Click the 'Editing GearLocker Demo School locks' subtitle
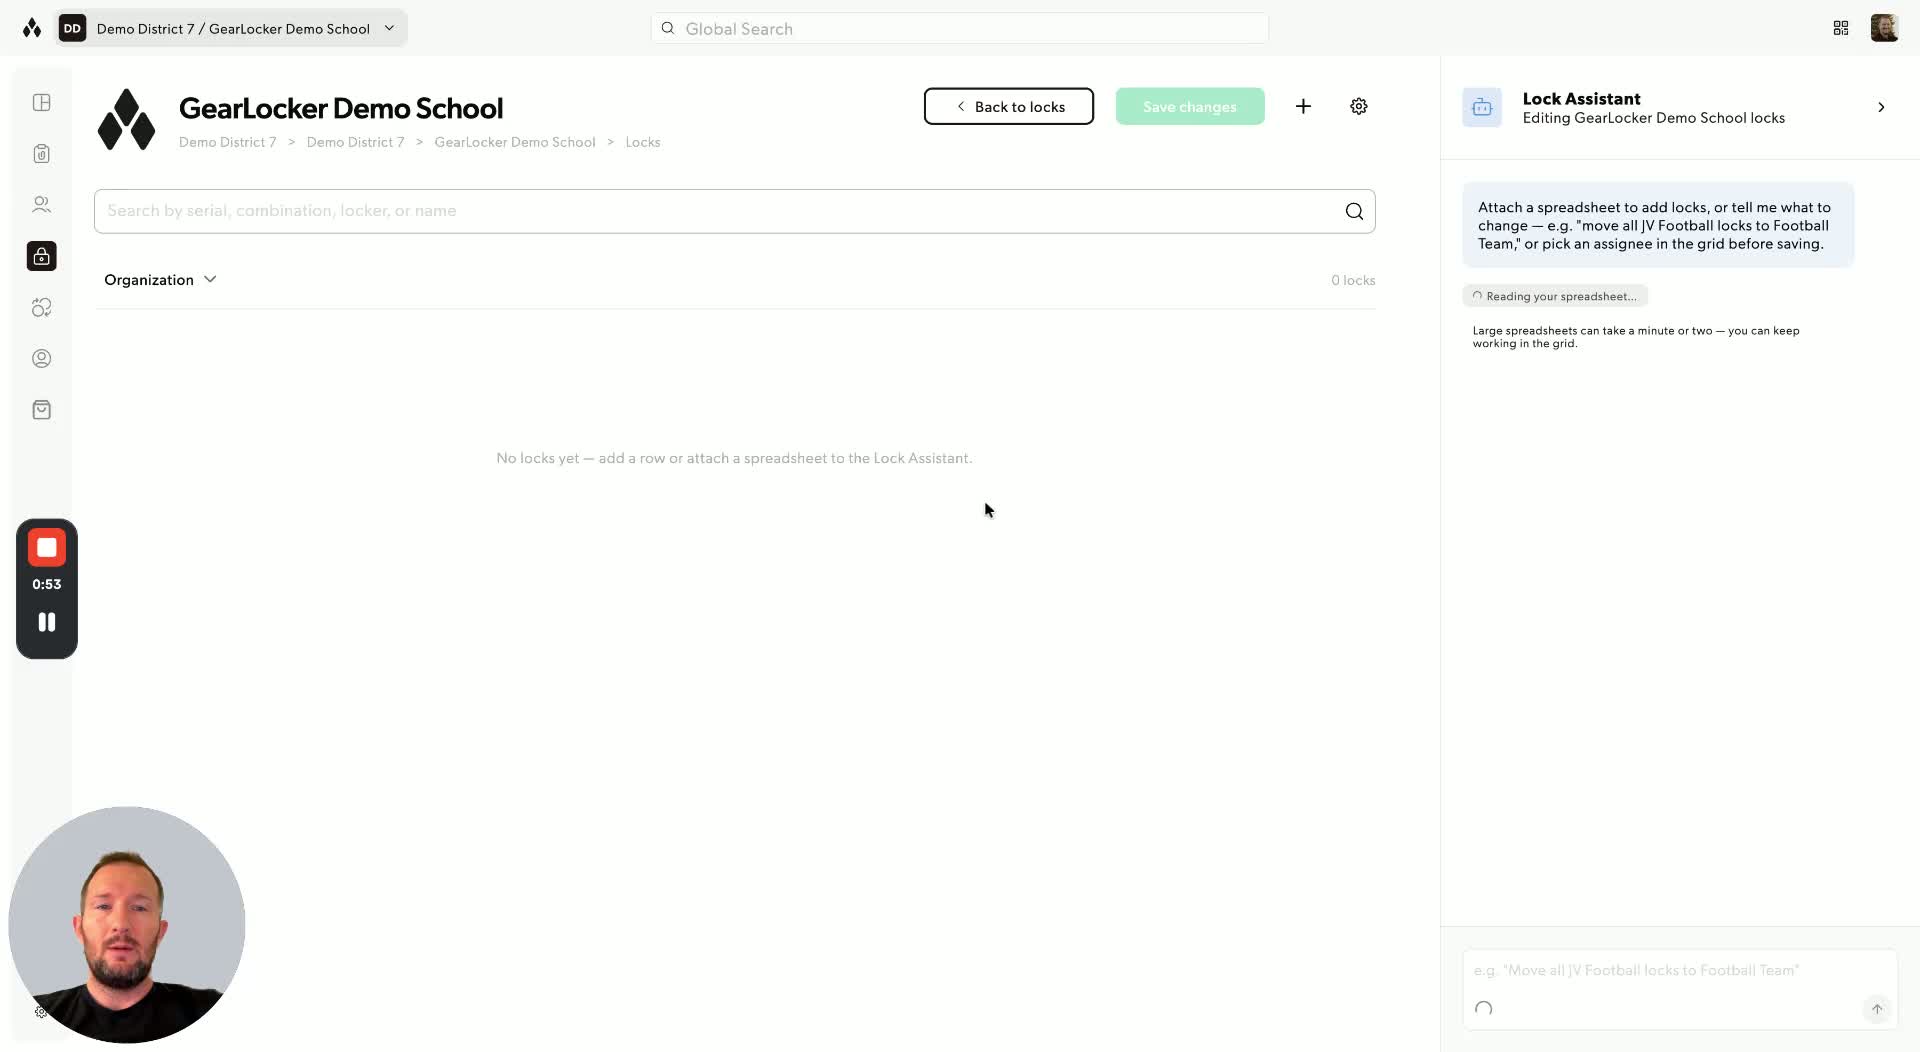The width and height of the screenshot is (1920, 1052). 1654,118
